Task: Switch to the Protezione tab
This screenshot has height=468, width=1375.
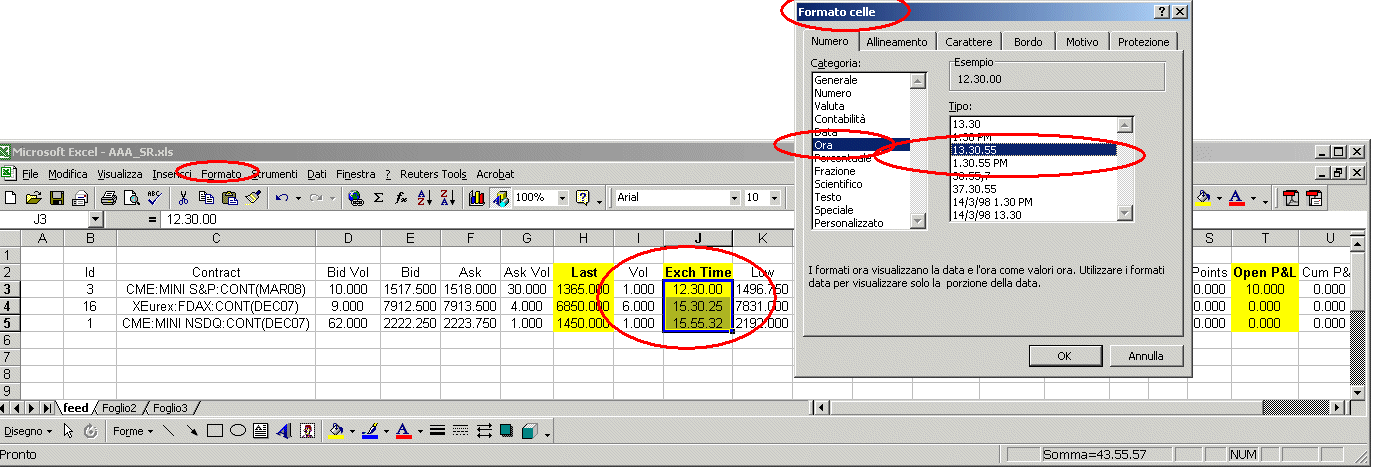Action: 1143,41
